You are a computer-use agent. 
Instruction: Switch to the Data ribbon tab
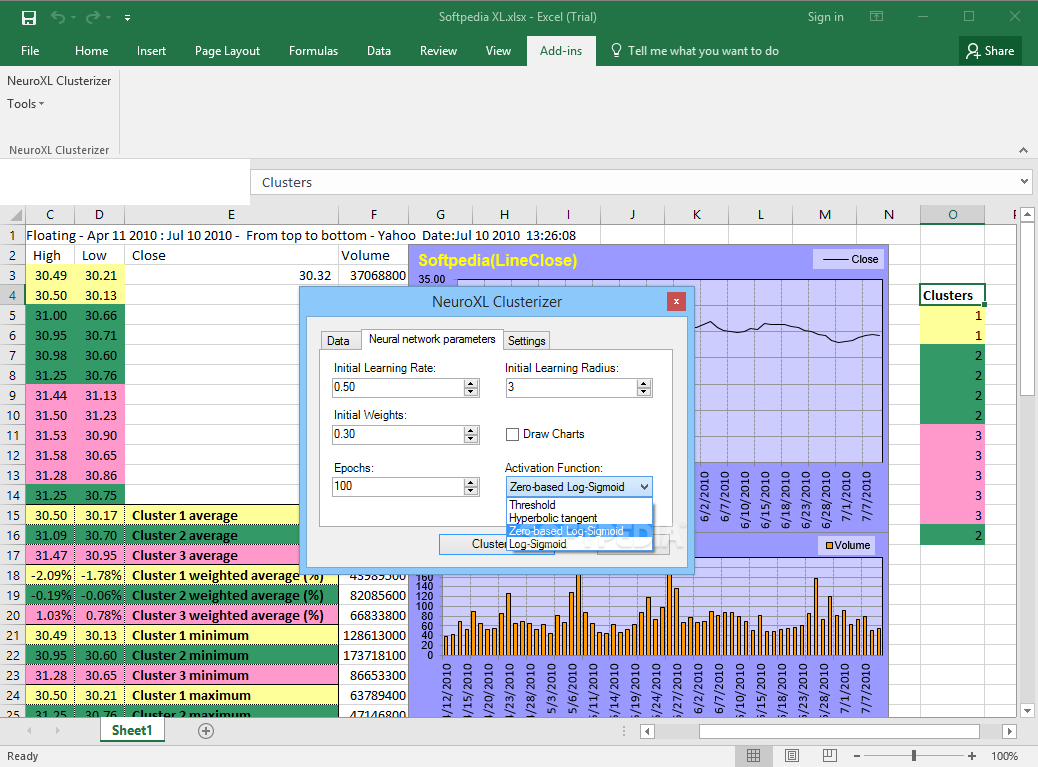[x=379, y=51]
